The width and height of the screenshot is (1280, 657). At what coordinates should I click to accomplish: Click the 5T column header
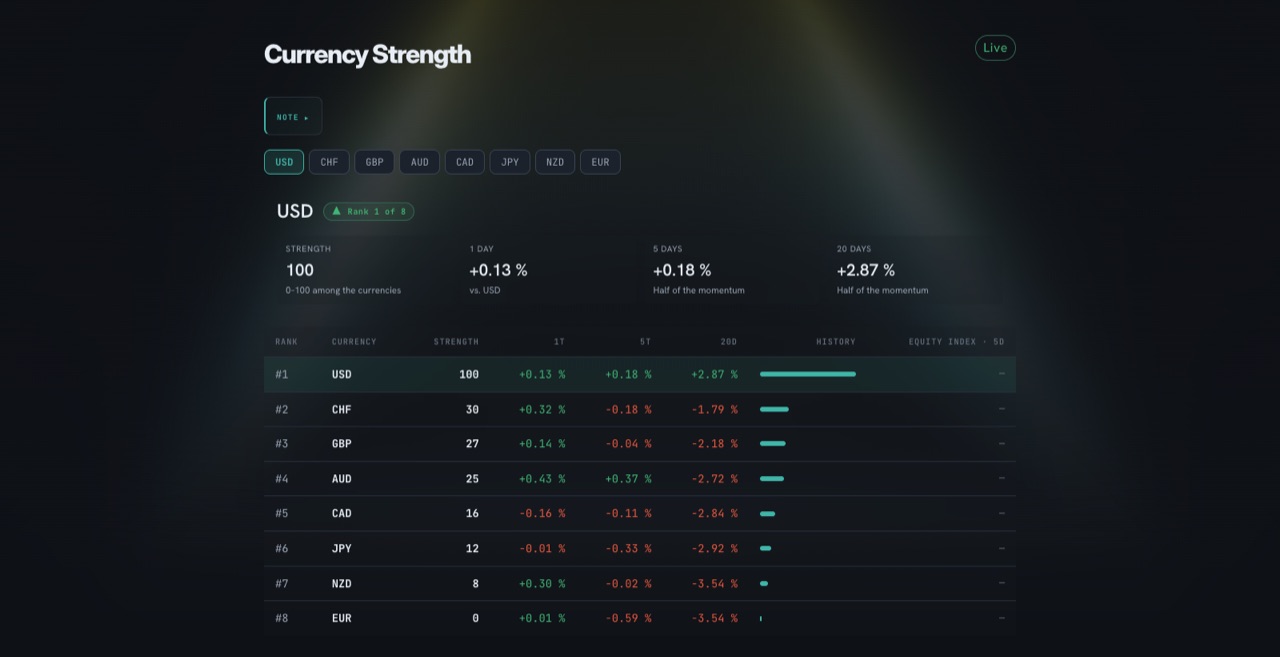coord(646,342)
